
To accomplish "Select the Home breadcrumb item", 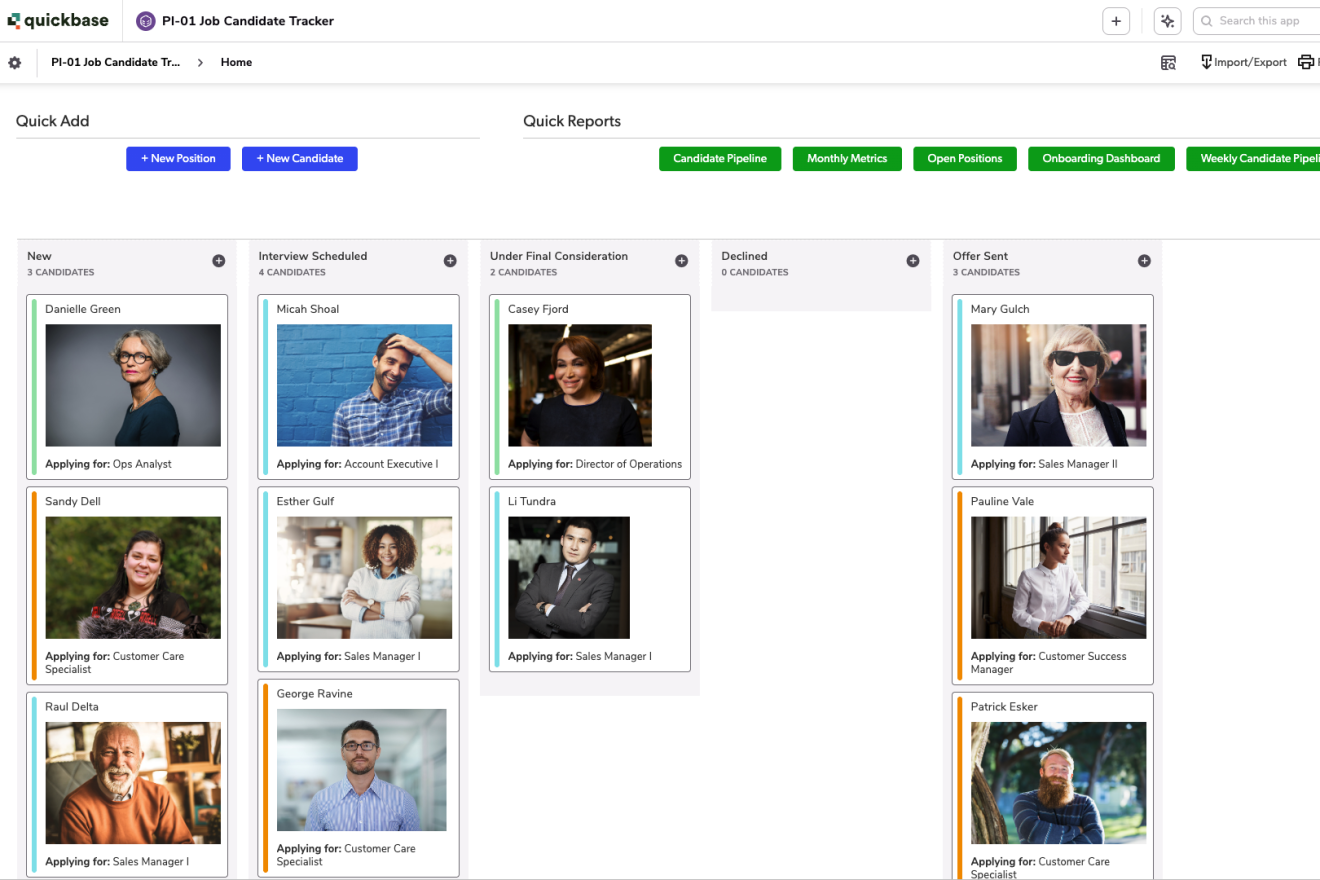I will (236, 62).
